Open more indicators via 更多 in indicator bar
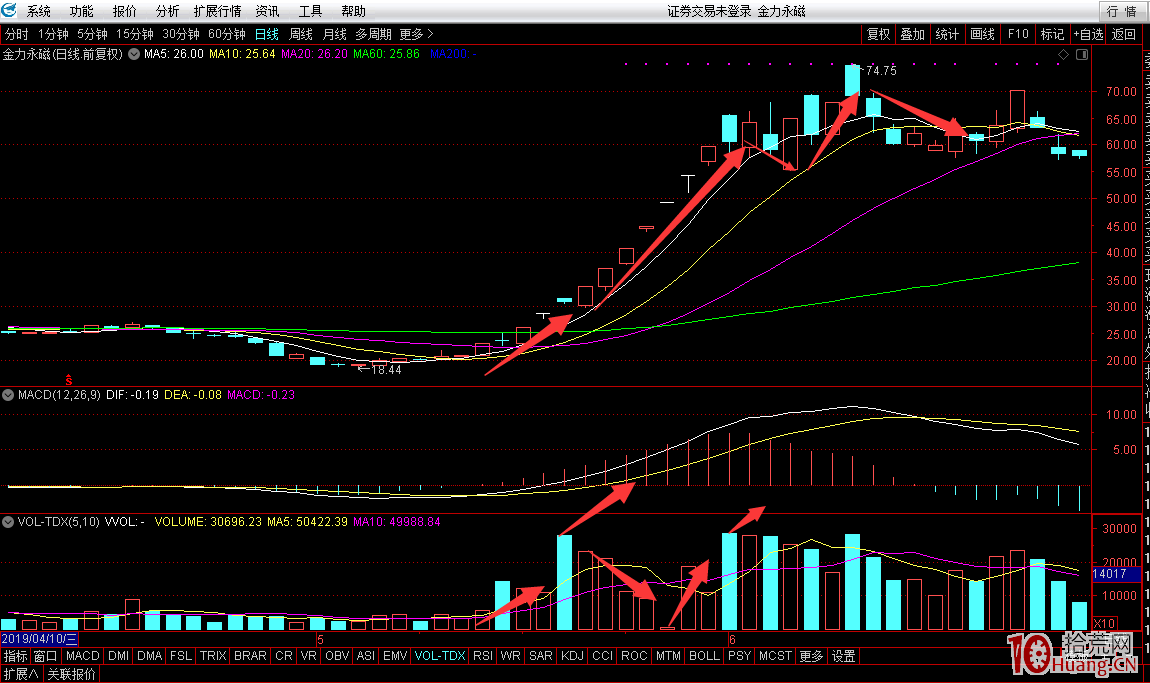This screenshot has width=1150, height=684. tap(811, 656)
